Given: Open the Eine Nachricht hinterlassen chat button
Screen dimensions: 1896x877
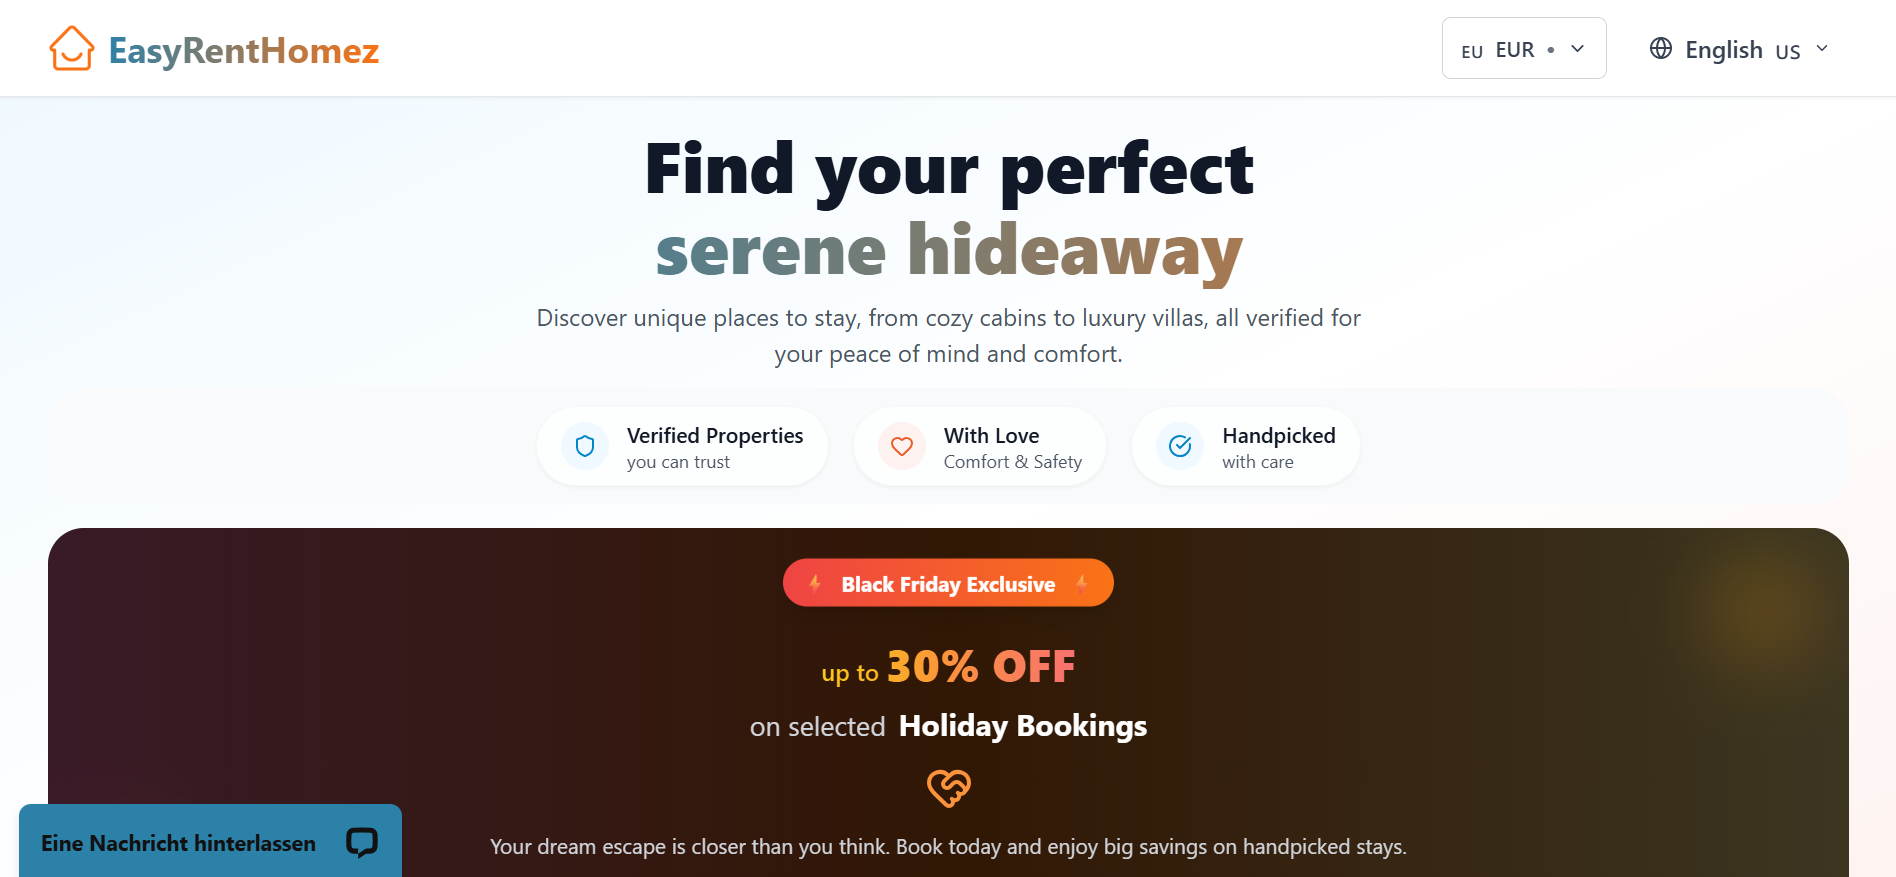Looking at the screenshot, I should (210, 842).
